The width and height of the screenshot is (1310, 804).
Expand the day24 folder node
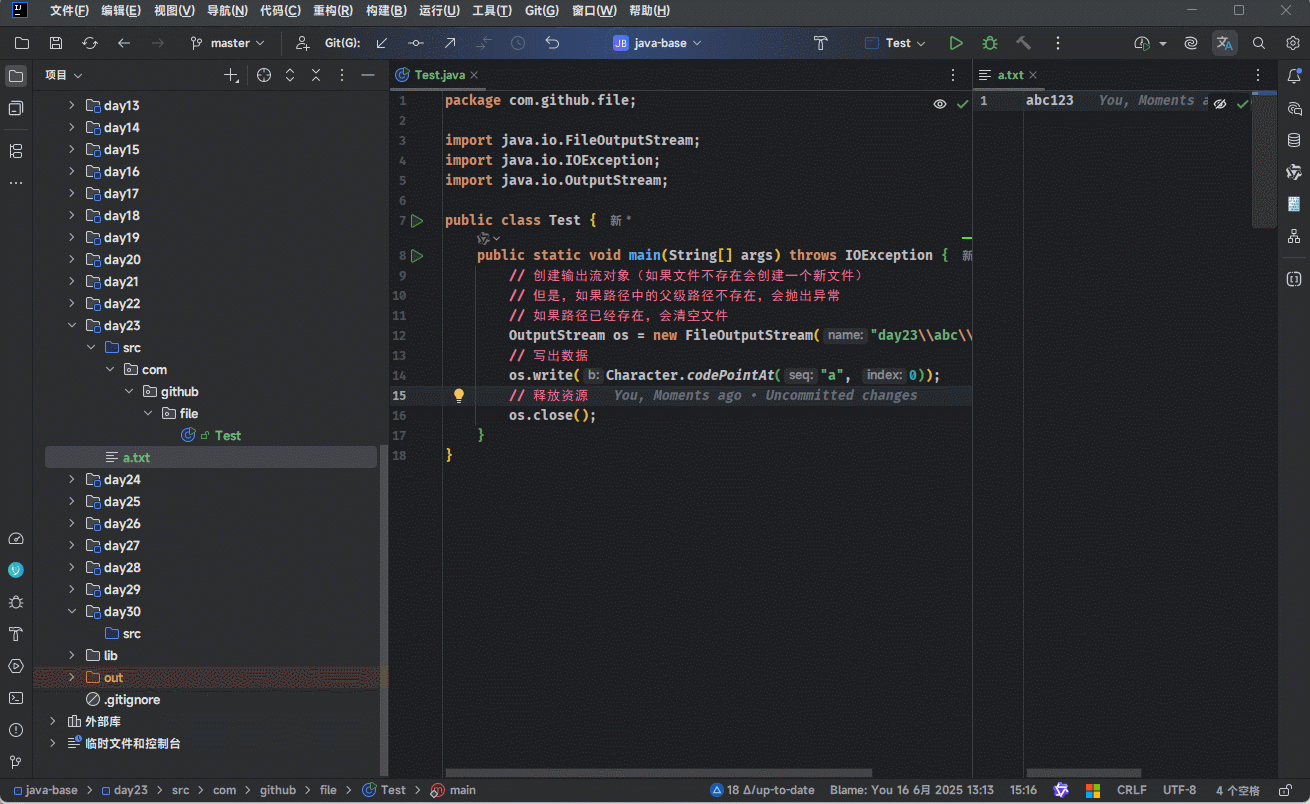pos(71,480)
